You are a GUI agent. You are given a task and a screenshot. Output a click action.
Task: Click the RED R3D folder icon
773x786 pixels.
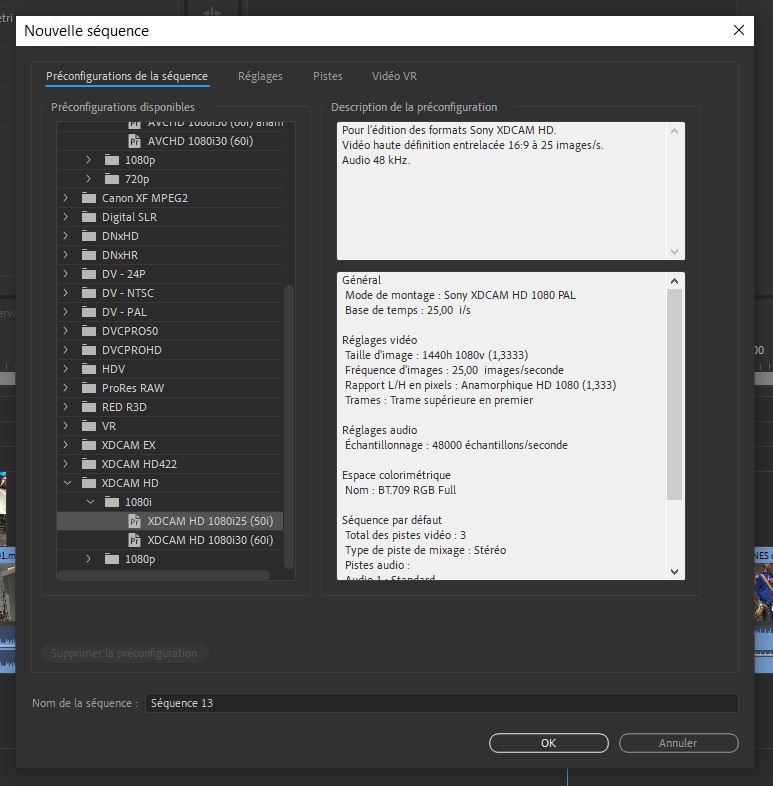tap(89, 407)
